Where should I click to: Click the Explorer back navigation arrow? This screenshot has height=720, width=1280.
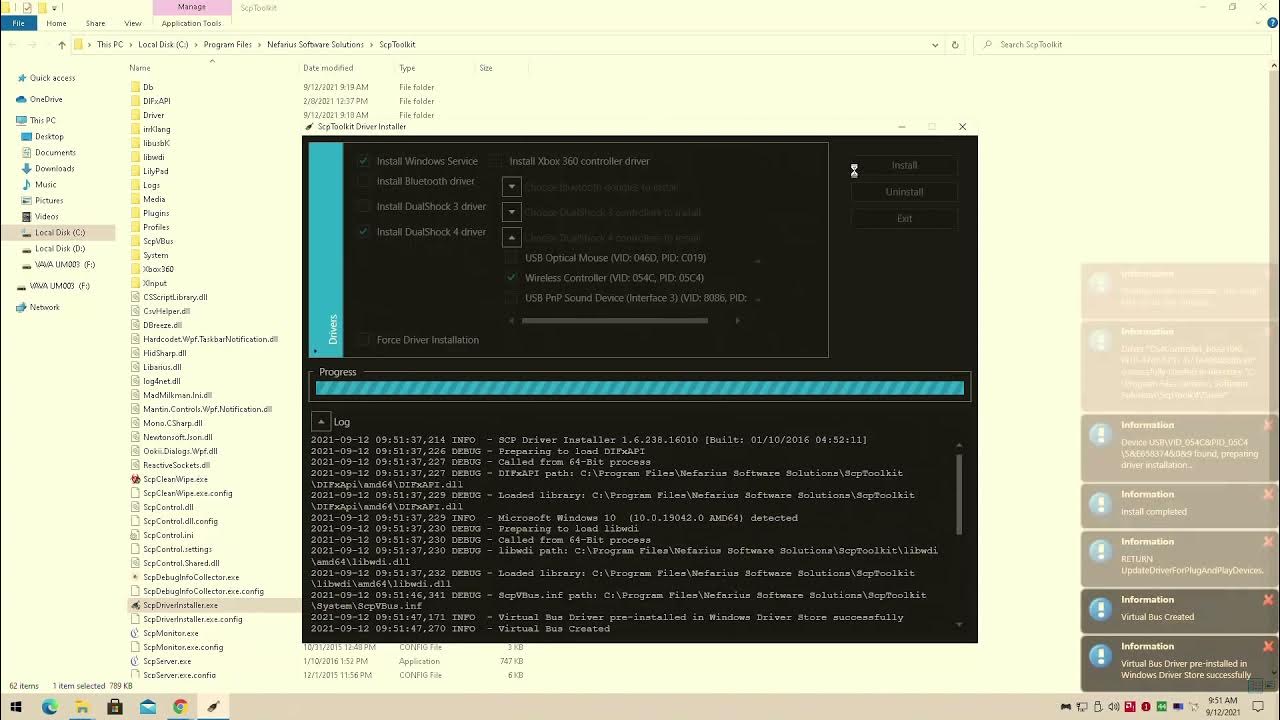tap(10, 45)
